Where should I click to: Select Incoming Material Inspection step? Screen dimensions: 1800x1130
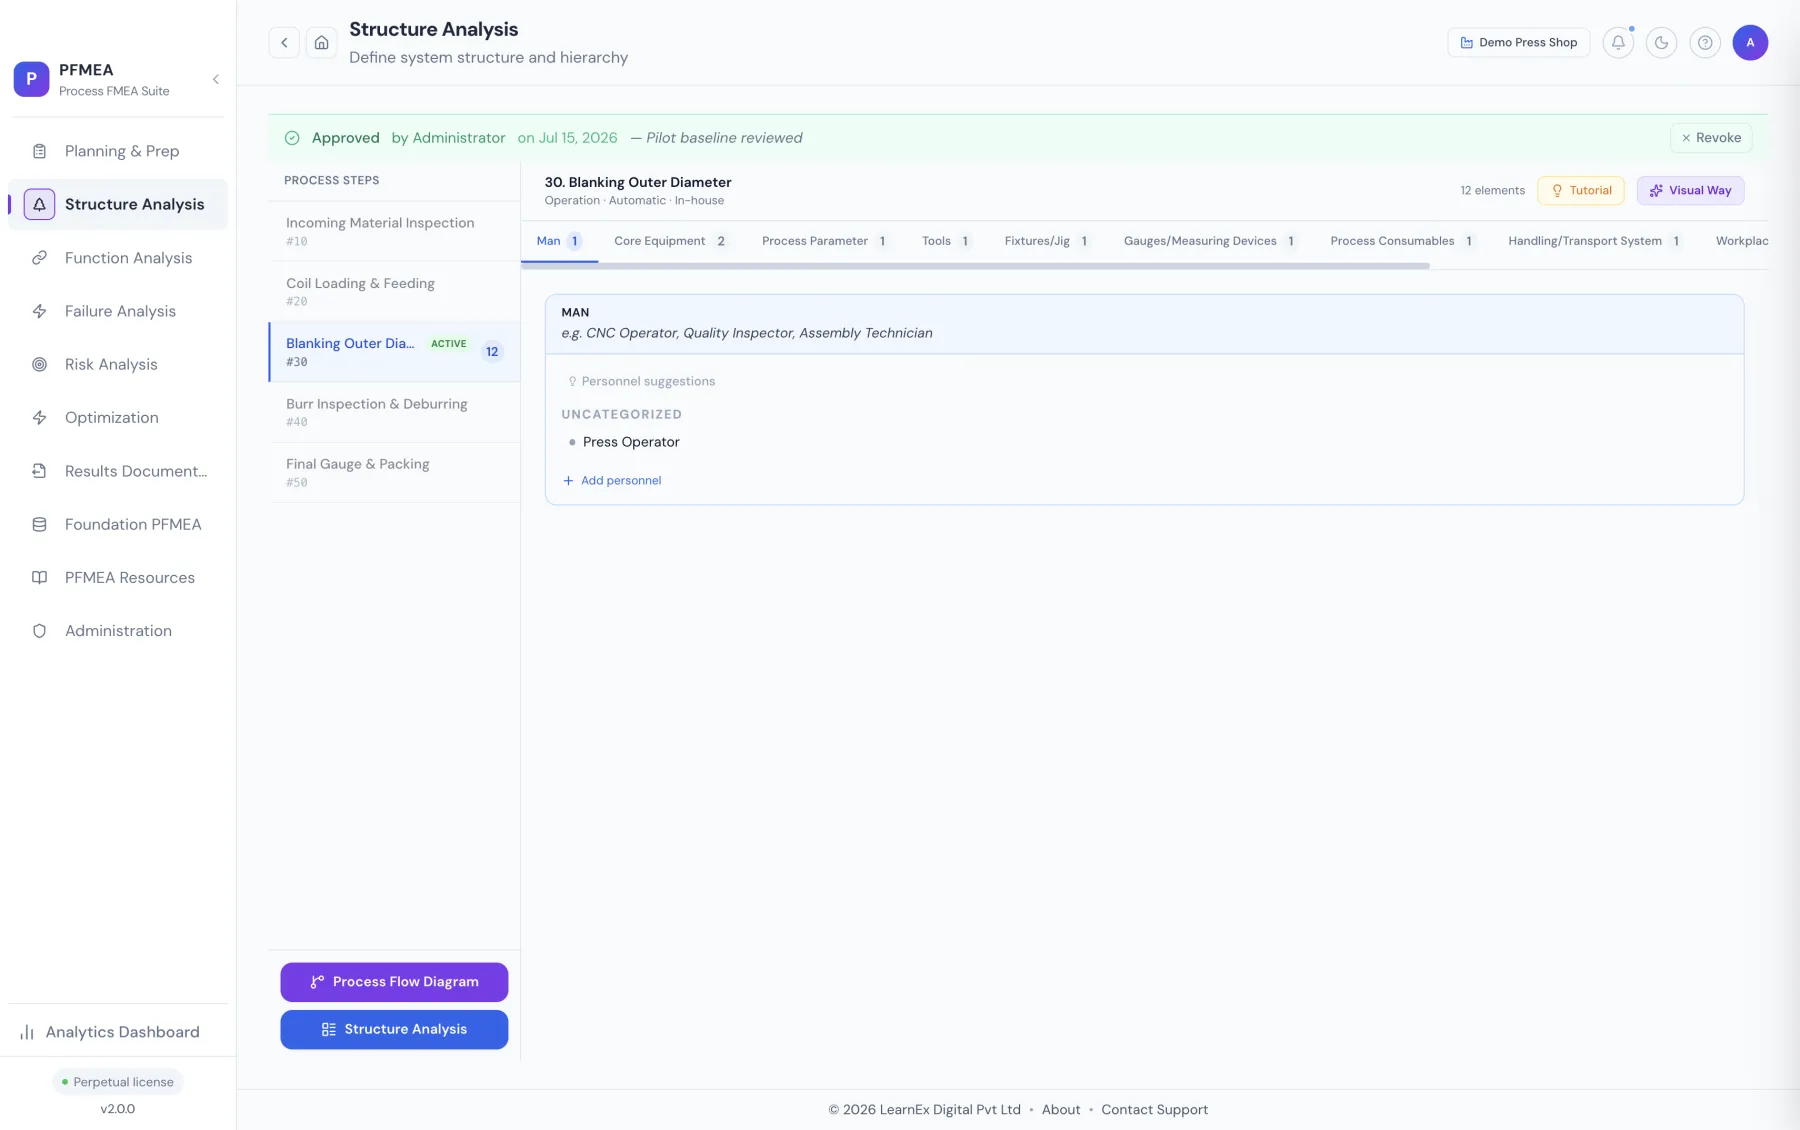[394, 231]
